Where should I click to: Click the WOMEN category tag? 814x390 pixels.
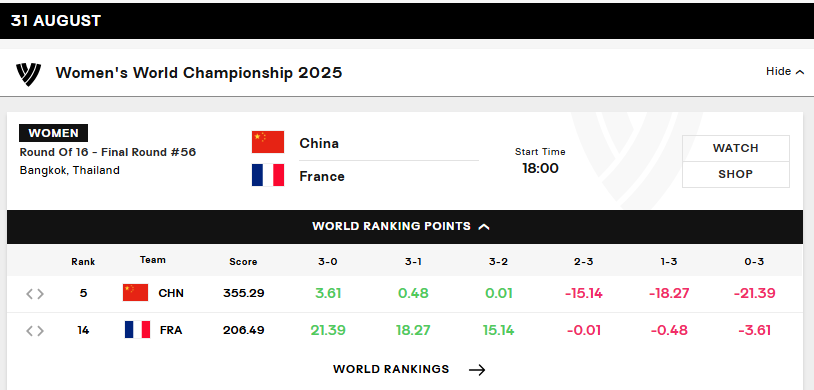point(53,133)
